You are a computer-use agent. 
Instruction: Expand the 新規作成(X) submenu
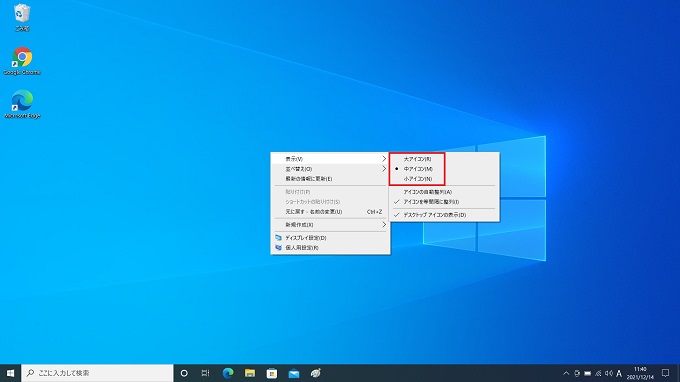[x=330, y=225]
